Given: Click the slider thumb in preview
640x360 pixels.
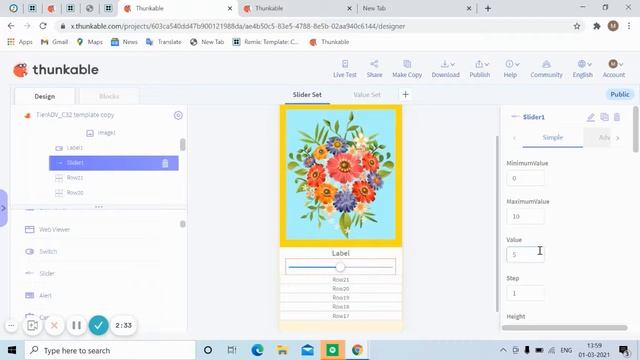Looking at the screenshot, I should coord(340,267).
